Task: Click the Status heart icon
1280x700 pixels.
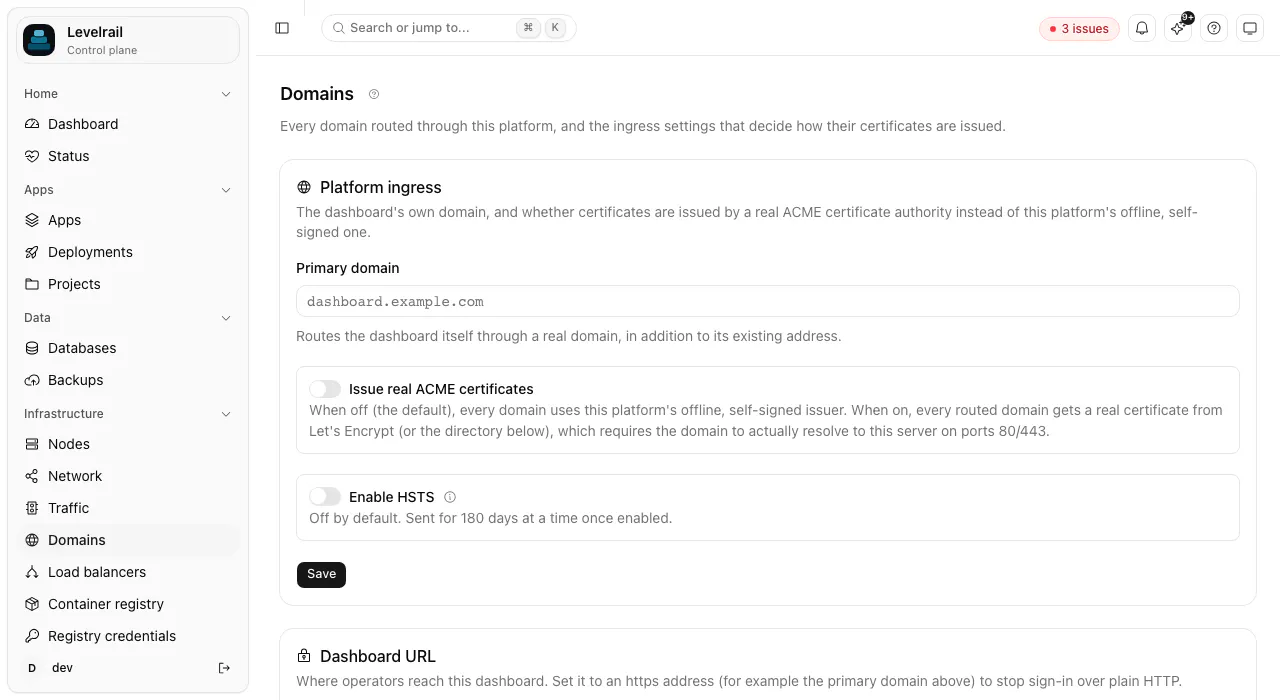Action: 32,156
